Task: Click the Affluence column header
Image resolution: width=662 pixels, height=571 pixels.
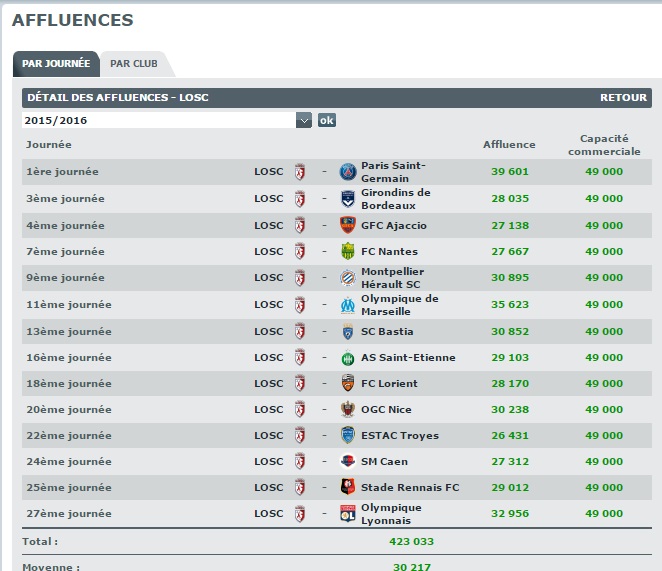Action: tap(509, 144)
